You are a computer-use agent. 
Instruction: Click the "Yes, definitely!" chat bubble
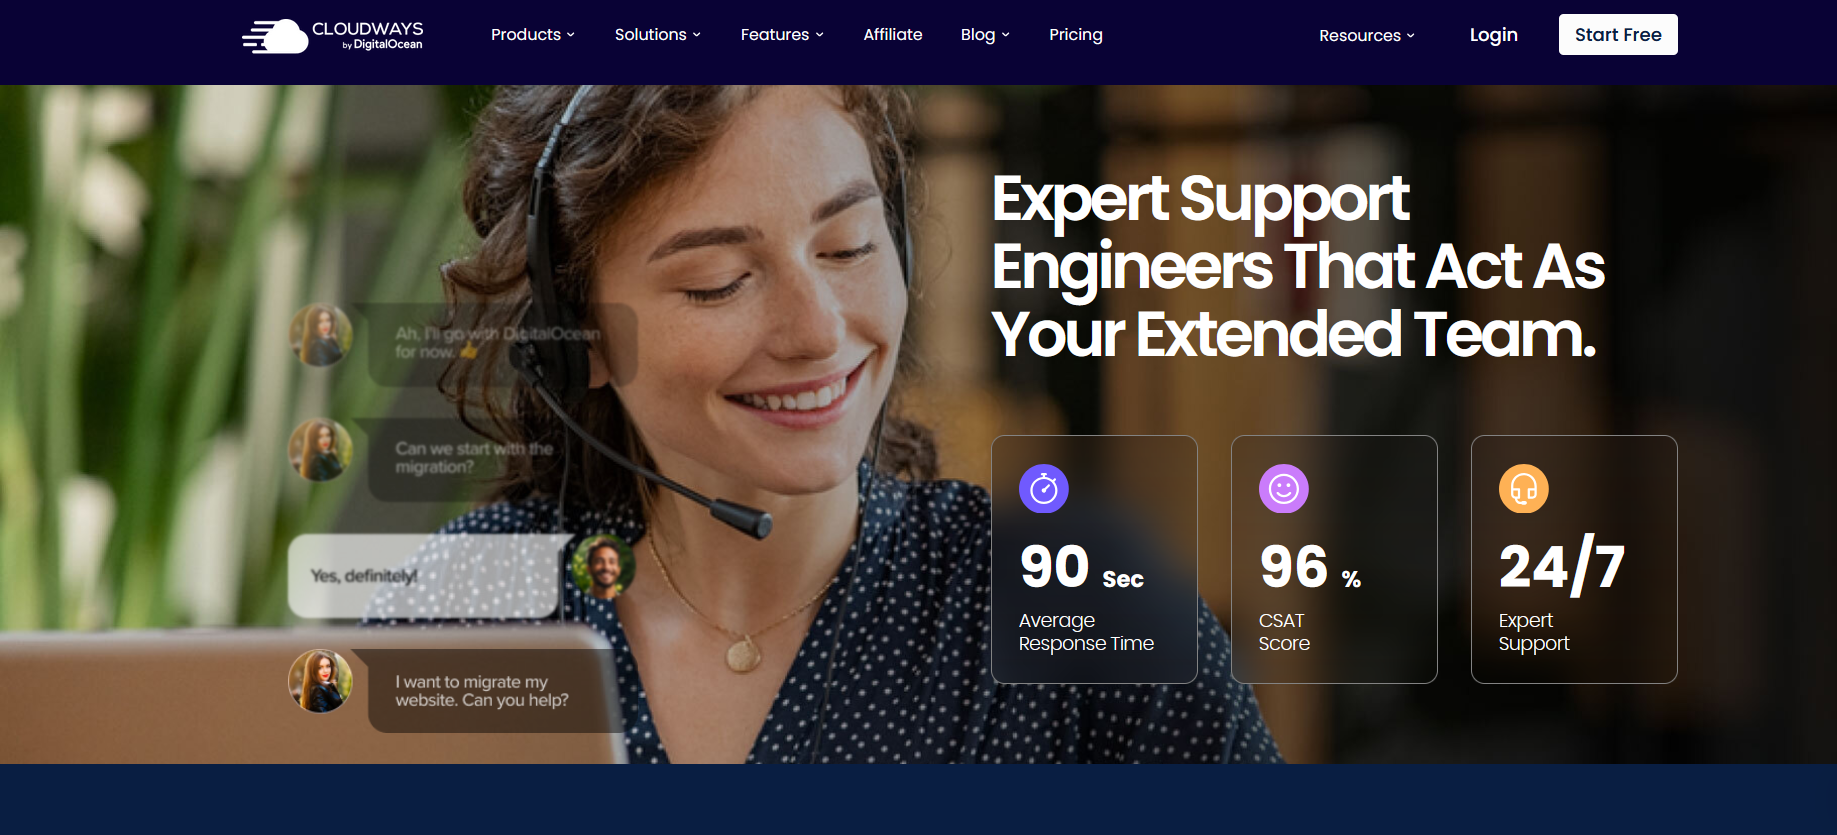[424, 576]
